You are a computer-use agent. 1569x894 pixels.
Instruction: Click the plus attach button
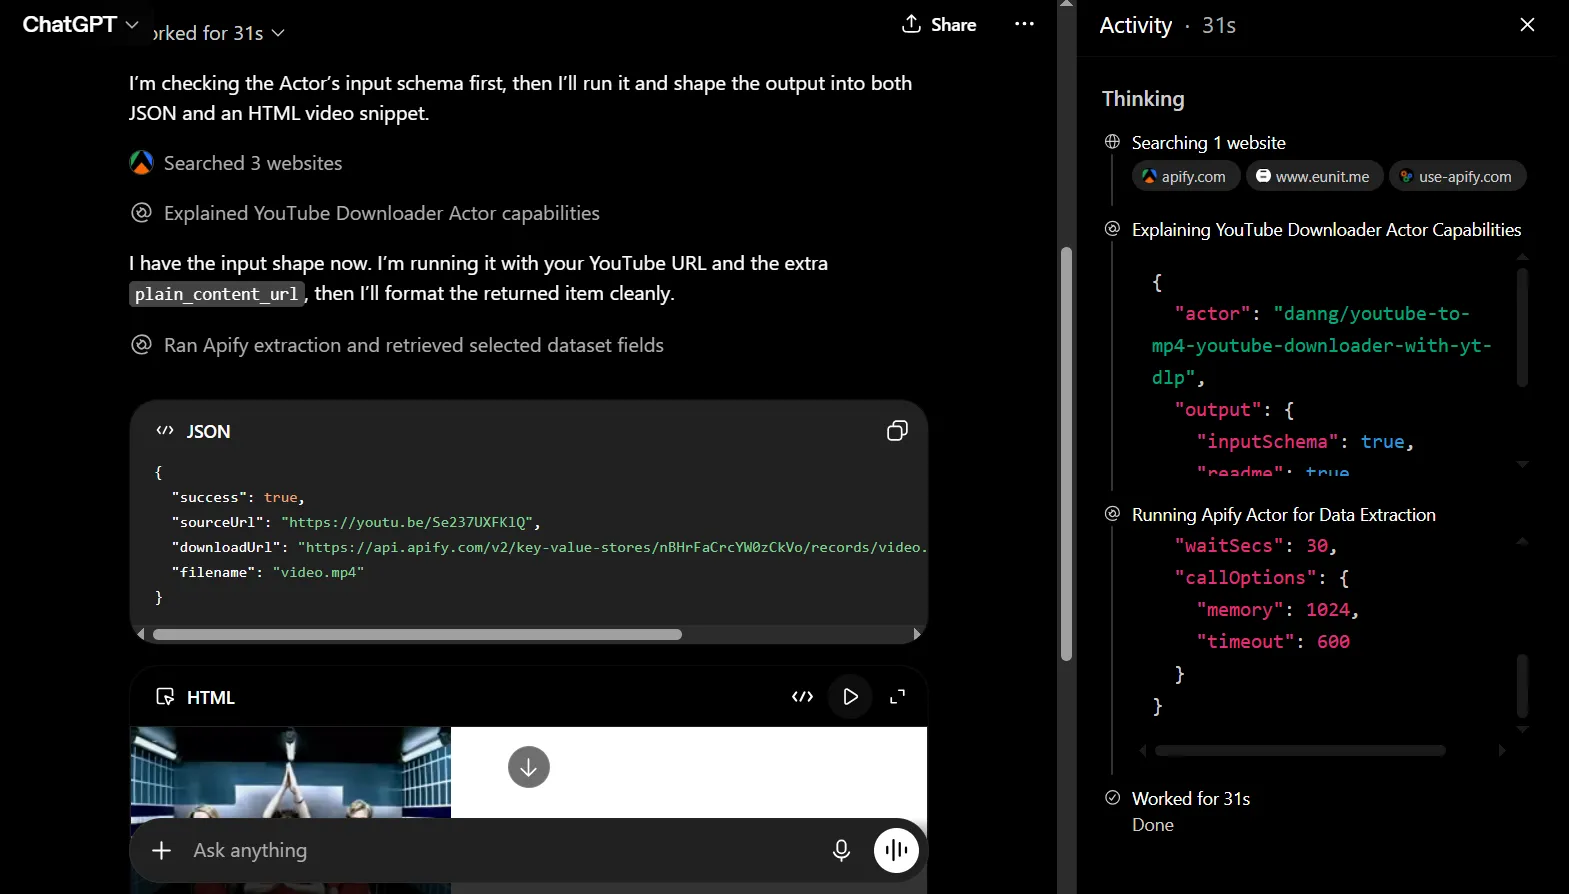[161, 850]
